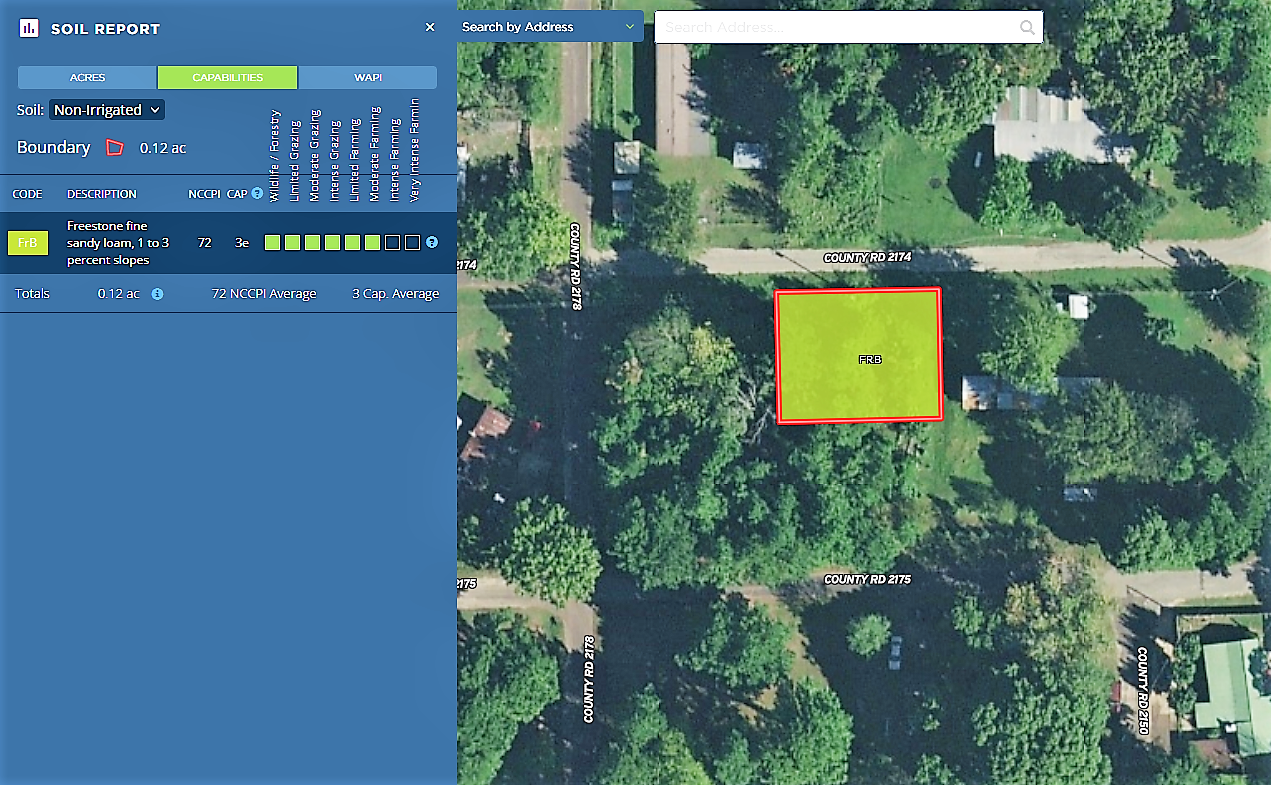Click the Moderate Grazing capability square
The width and height of the screenshot is (1271, 785).
[312, 243]
